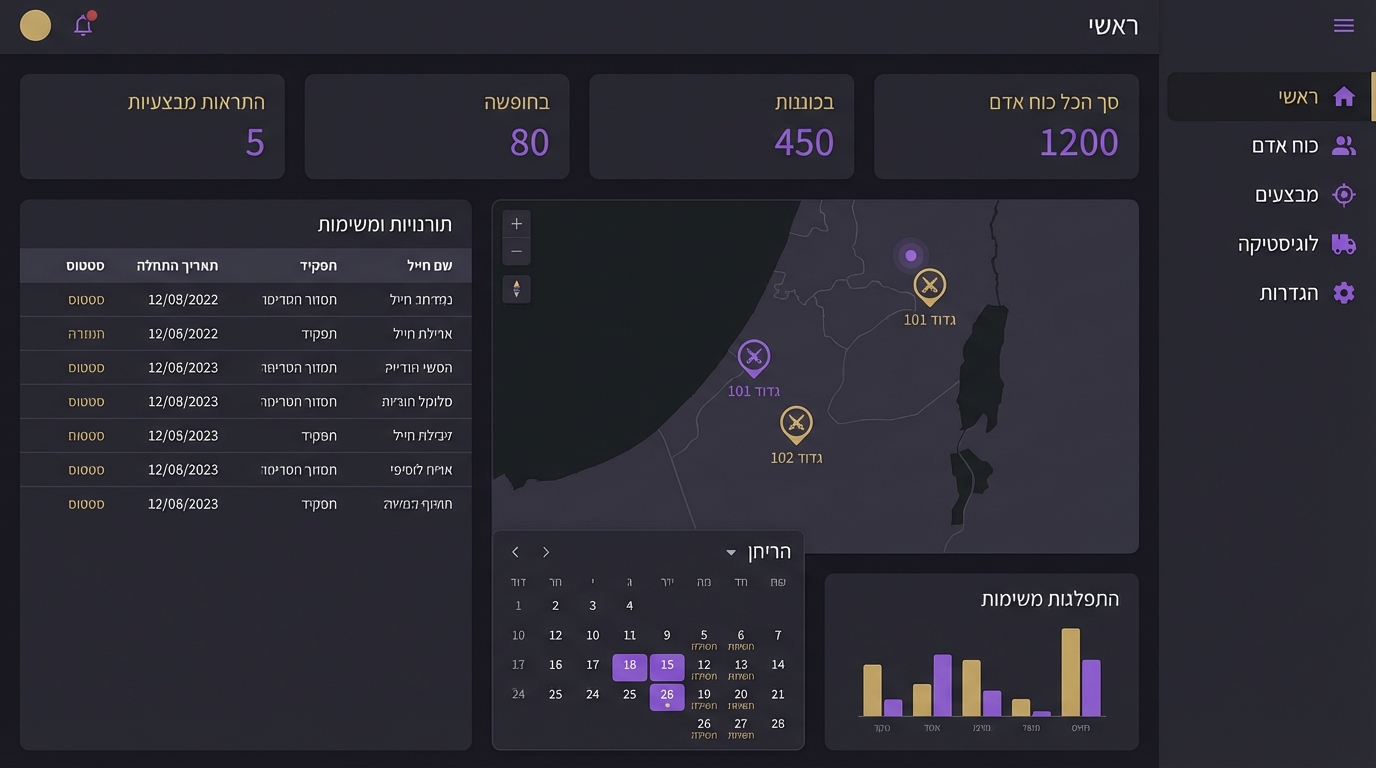The width and height of the screenshot is (1376, 768).
Task: Reset map orientation with the compass button
Action: pos(516,289)
